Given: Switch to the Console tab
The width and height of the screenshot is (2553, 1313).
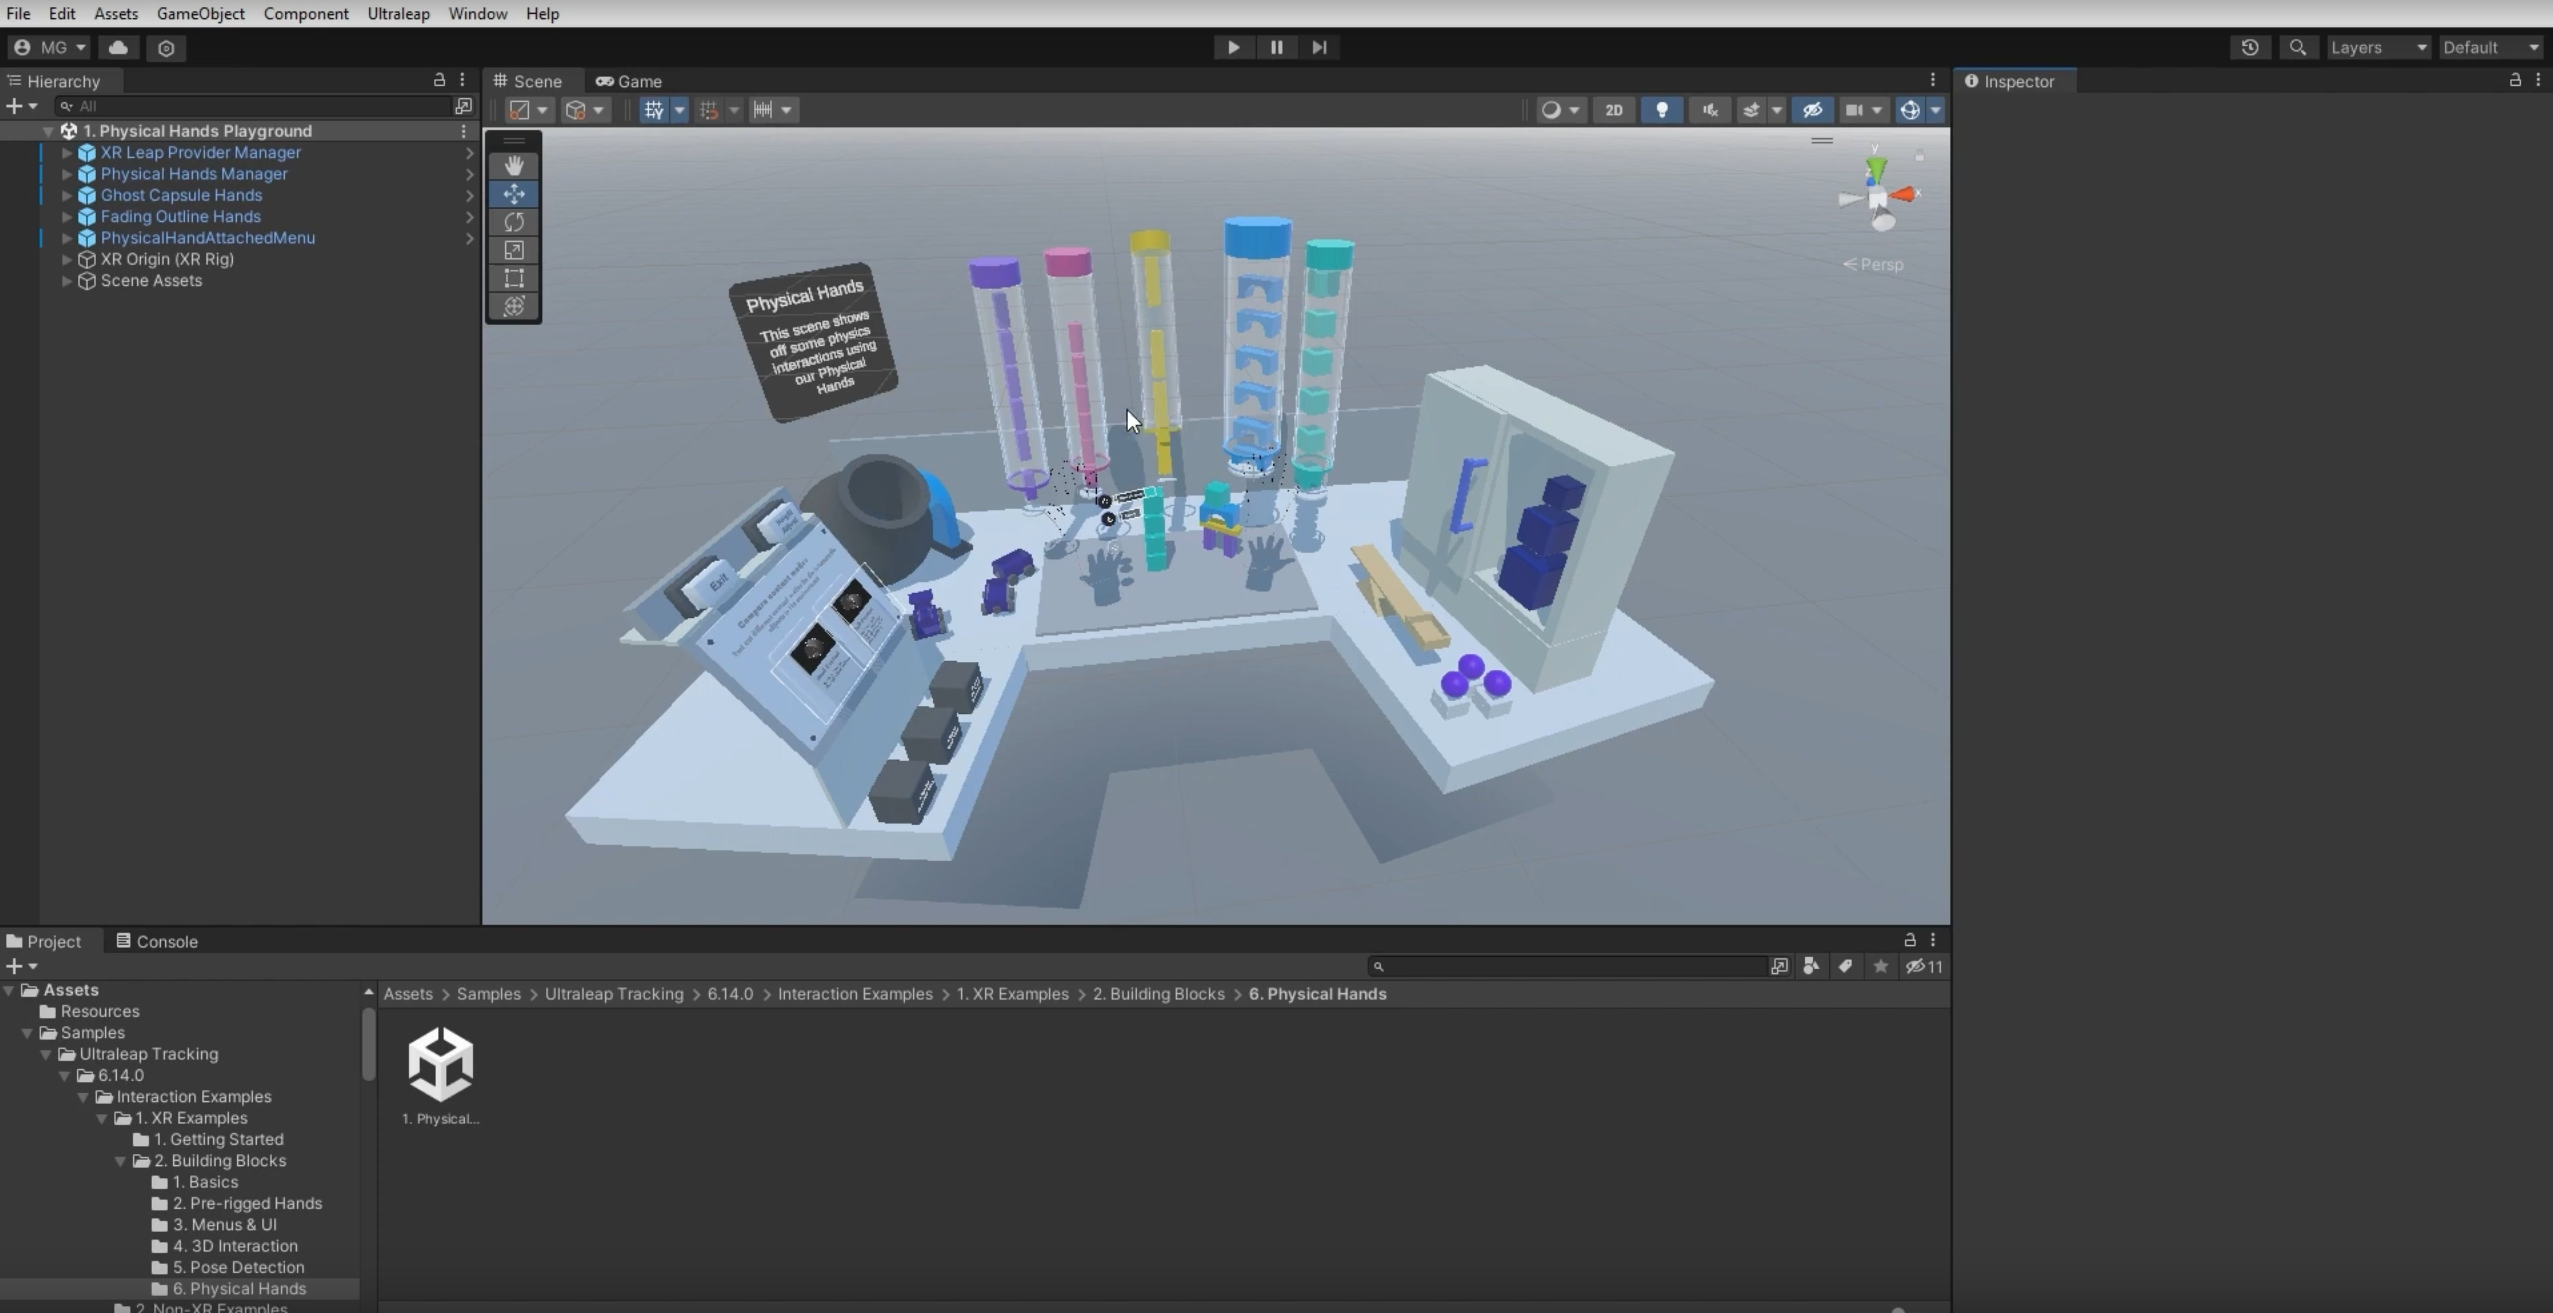Looking at the screenshot, I should pyautogui.click(x=157, y=941).
